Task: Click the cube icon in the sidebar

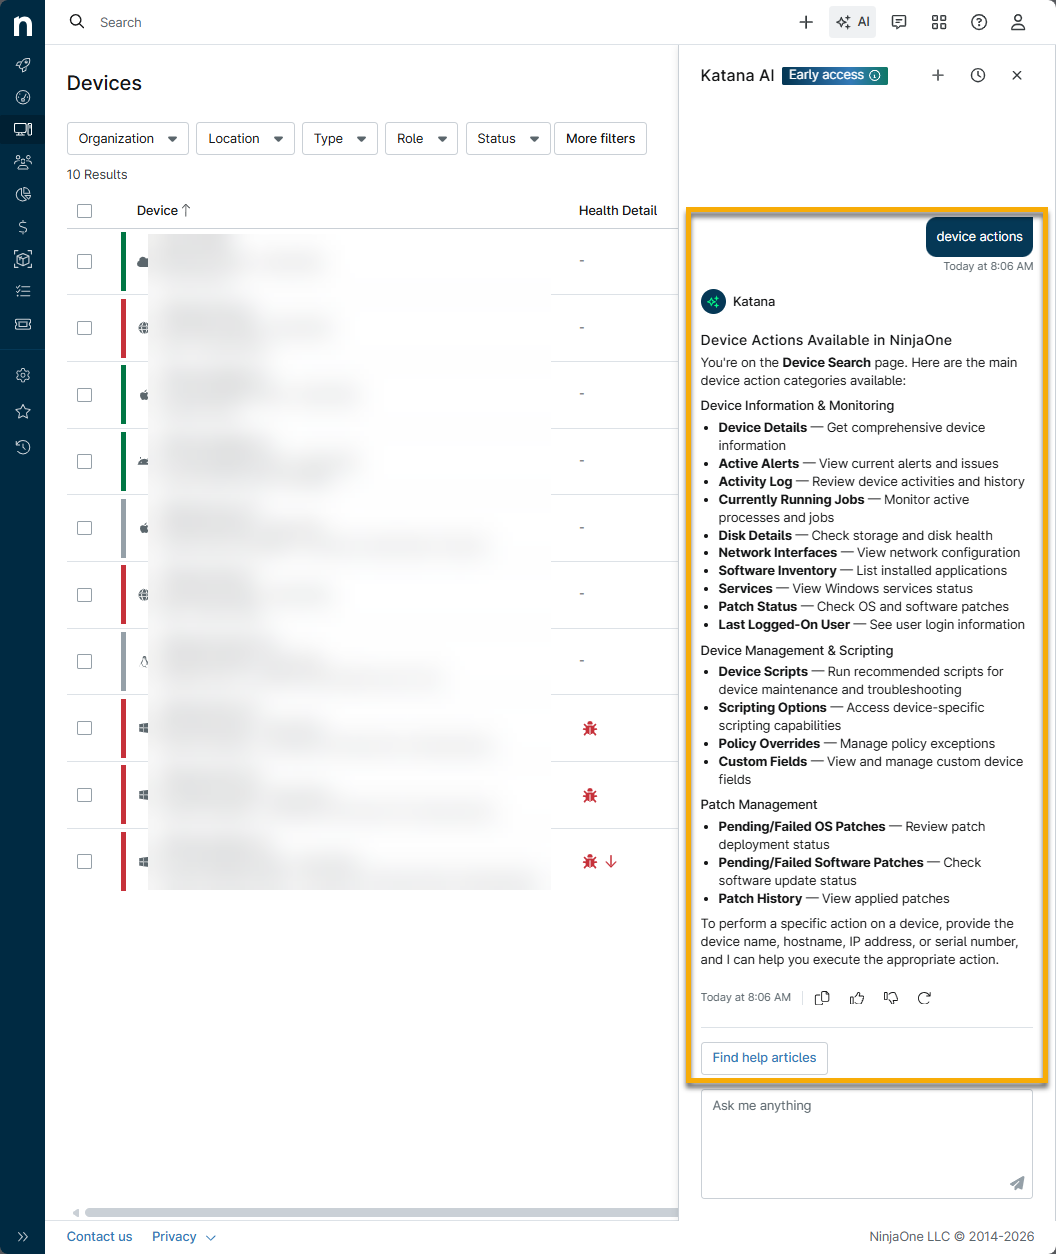Action: point(23,259)
